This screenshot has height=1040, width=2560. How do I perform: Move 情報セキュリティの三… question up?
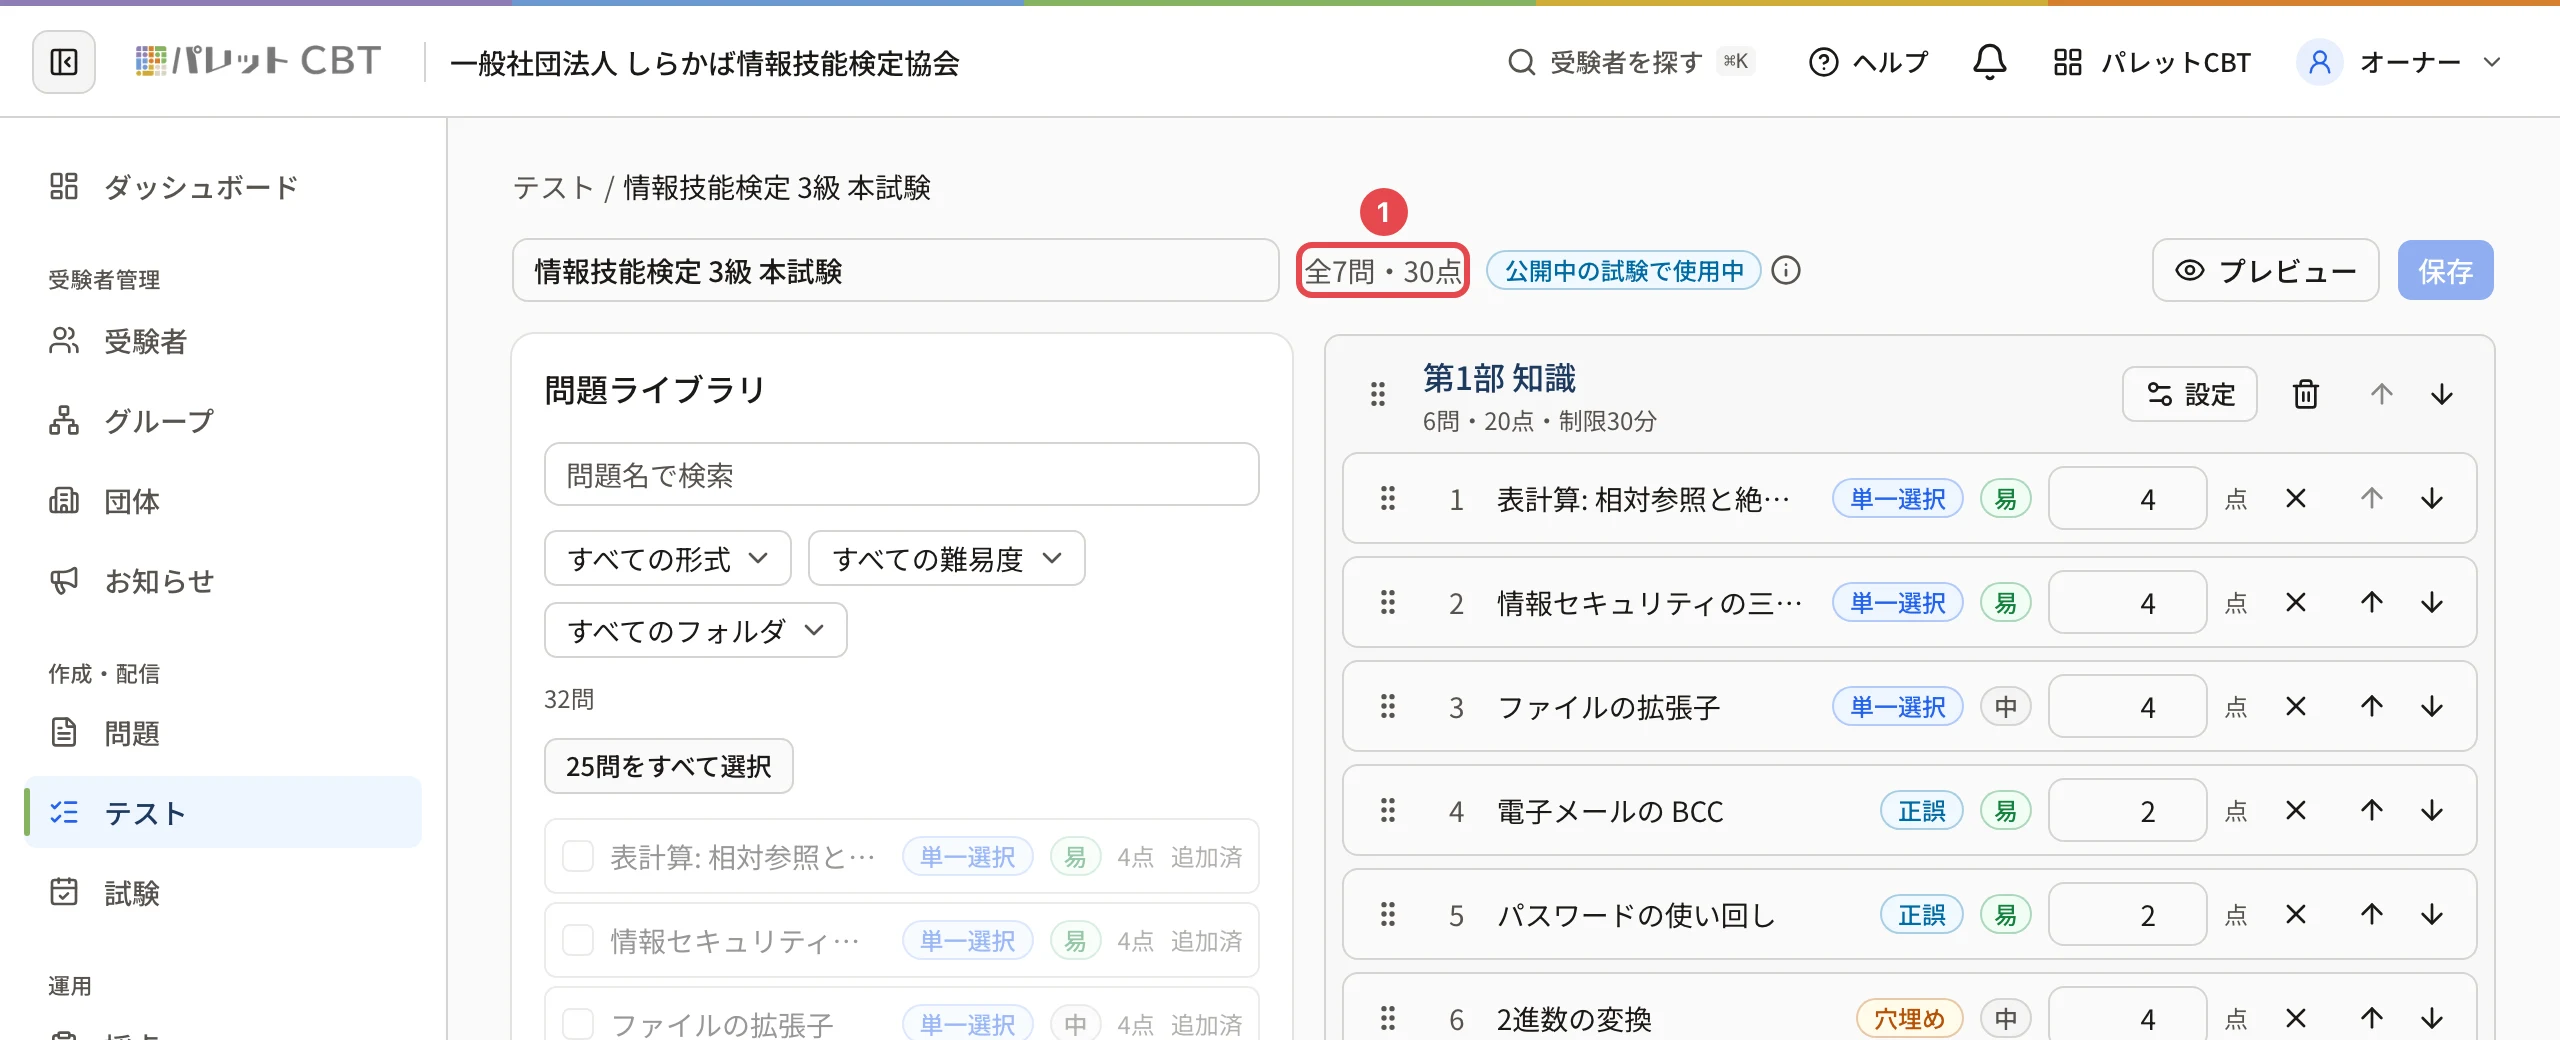[x=2372, y=602]
